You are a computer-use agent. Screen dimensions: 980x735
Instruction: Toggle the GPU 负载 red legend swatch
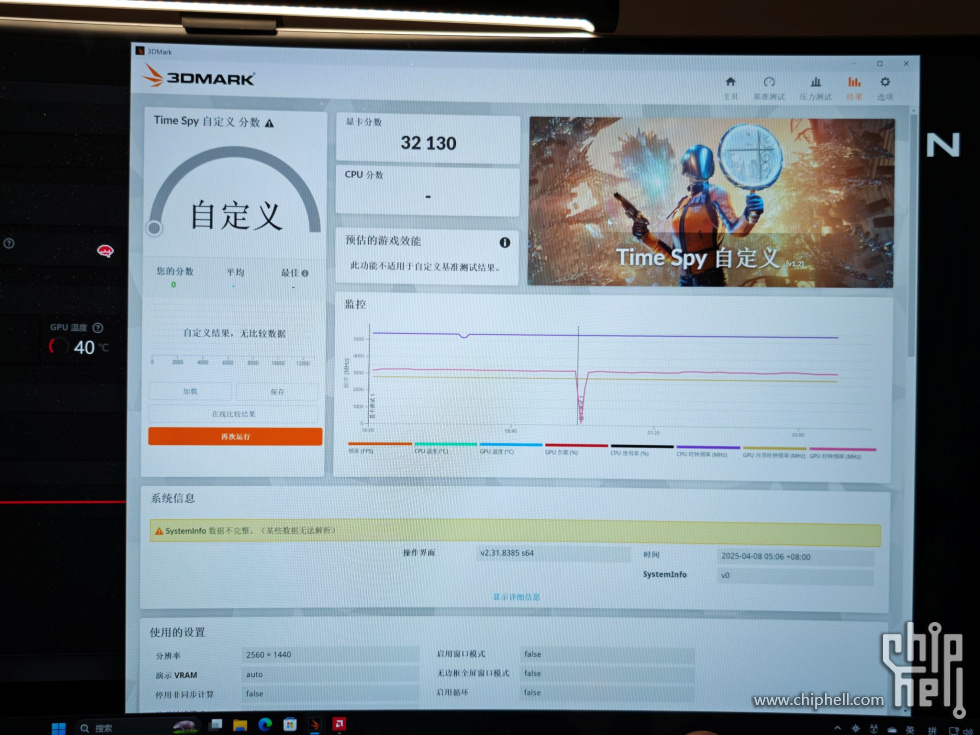[576, 446]
